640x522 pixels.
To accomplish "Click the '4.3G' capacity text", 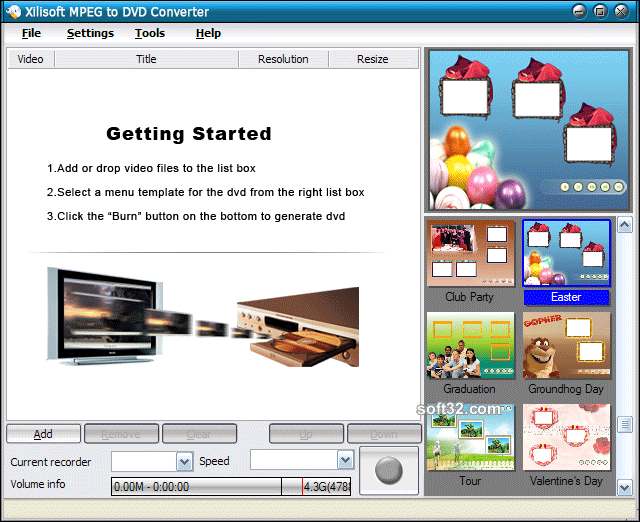I will click(327, 487).
